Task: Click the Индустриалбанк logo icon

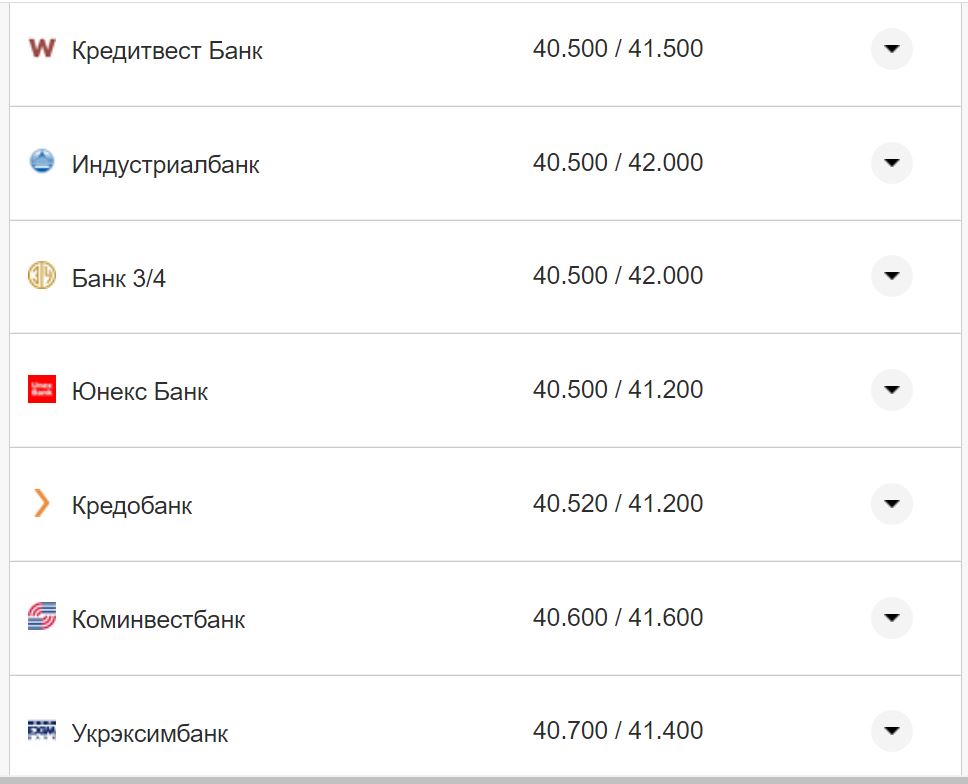Action: pyautogui.click(x=42, y=161)
